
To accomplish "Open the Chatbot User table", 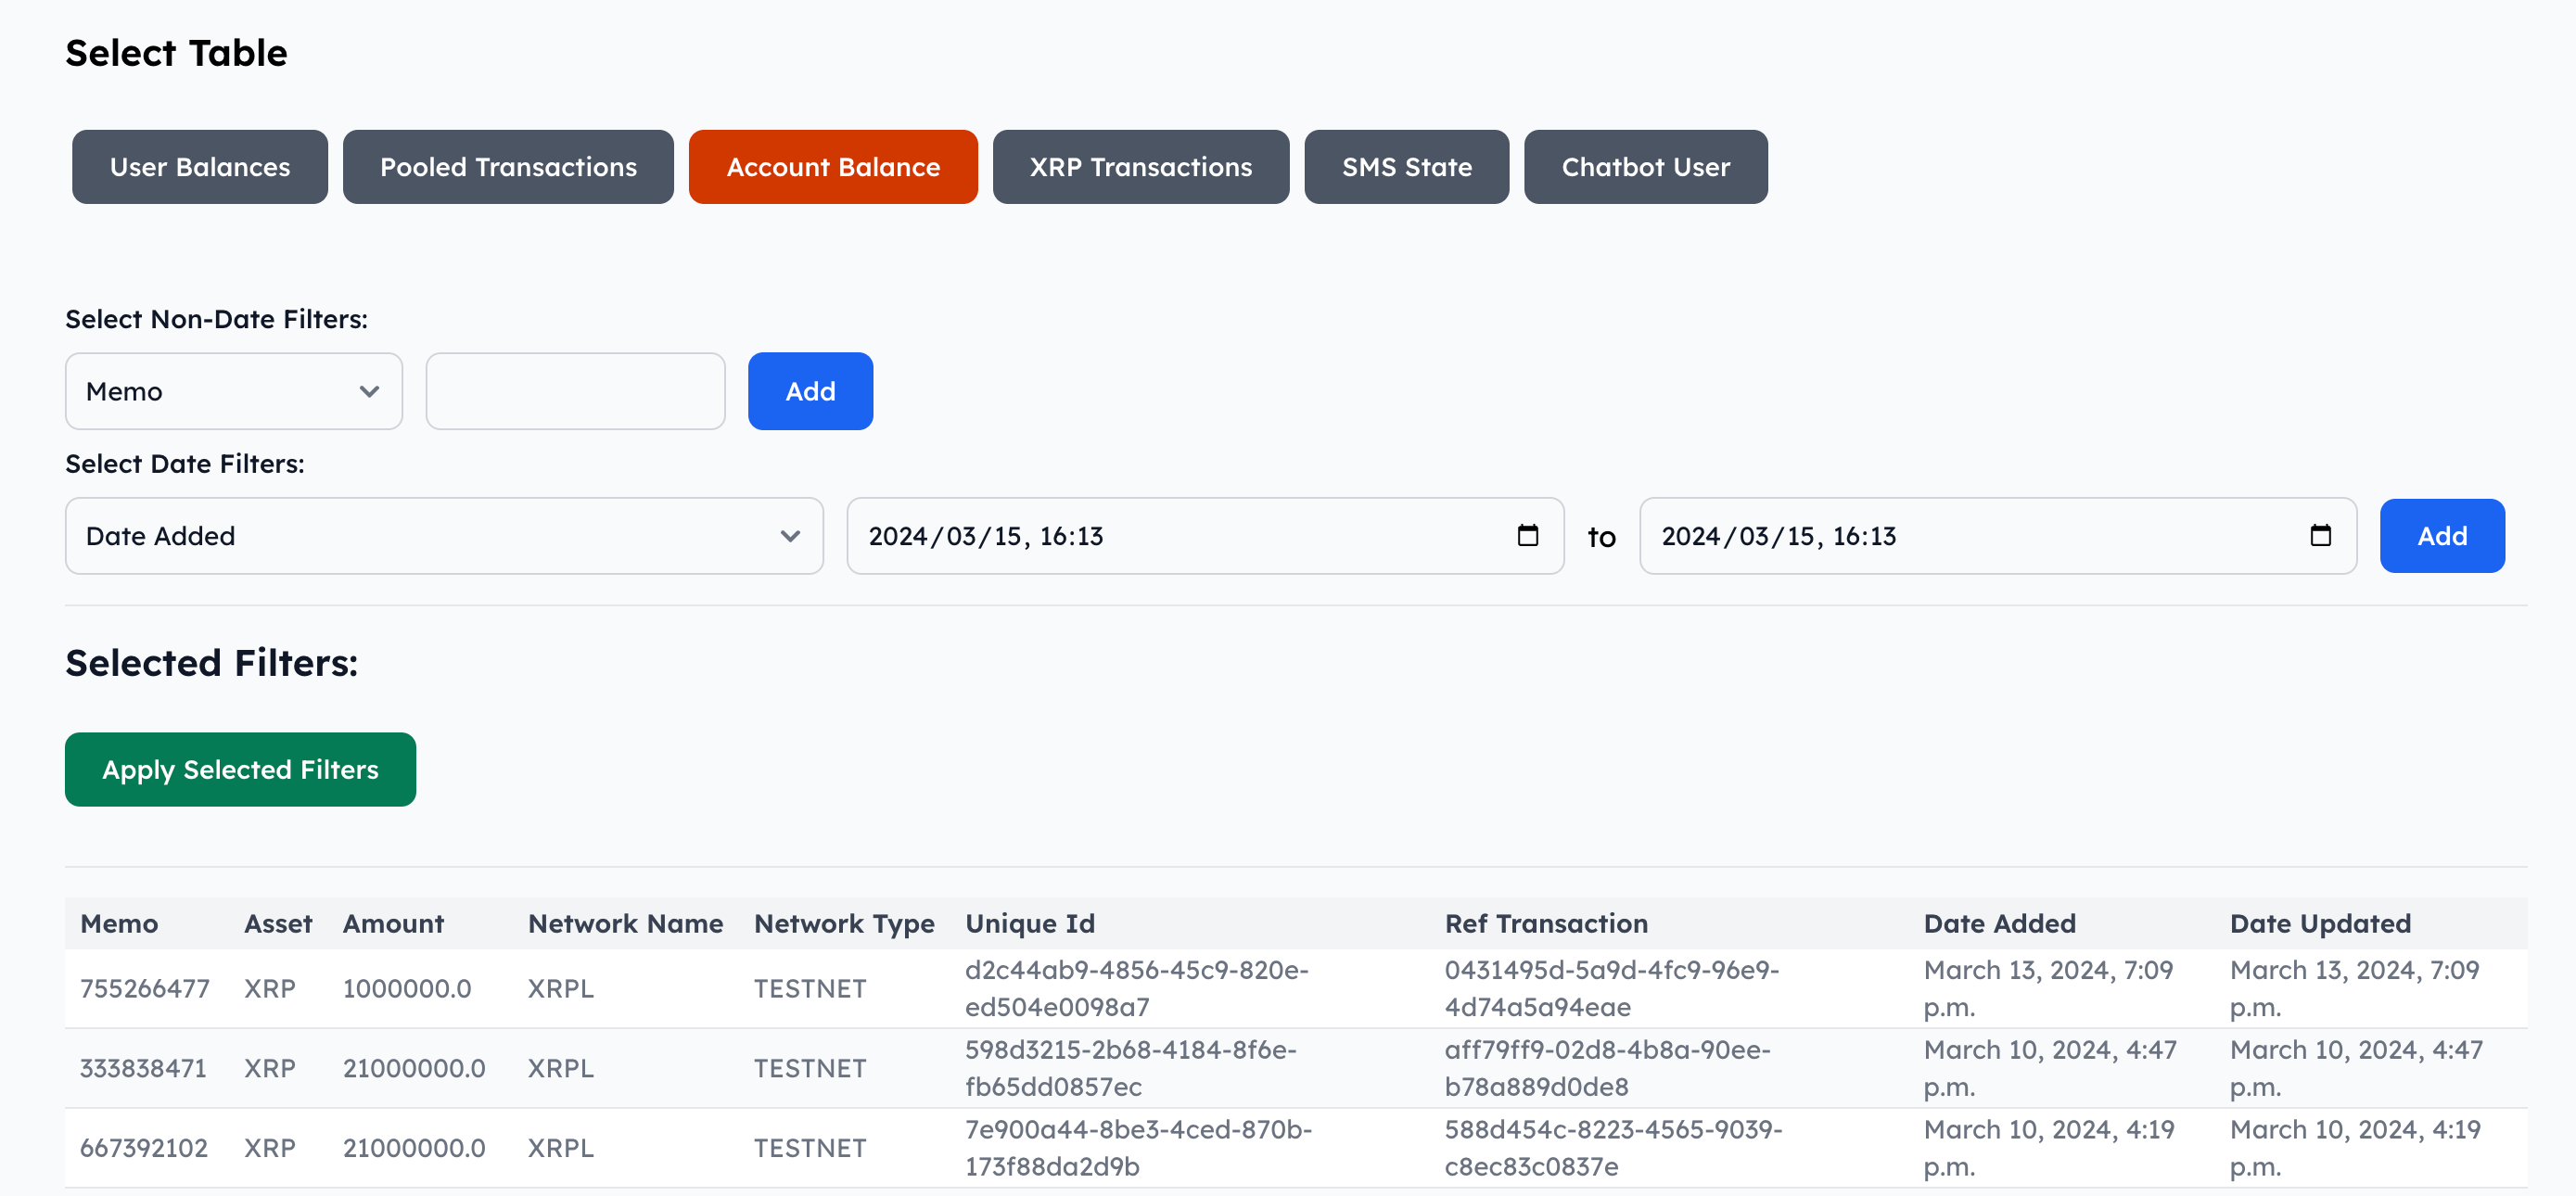I will tap(1645, 167).
